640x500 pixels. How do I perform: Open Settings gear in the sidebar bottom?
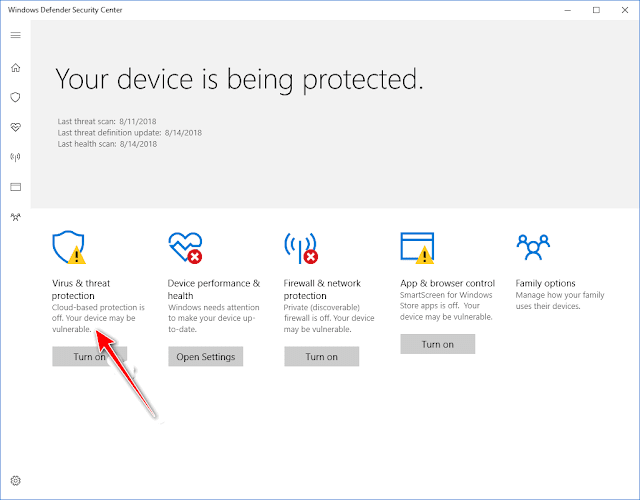tap(16, 480)
